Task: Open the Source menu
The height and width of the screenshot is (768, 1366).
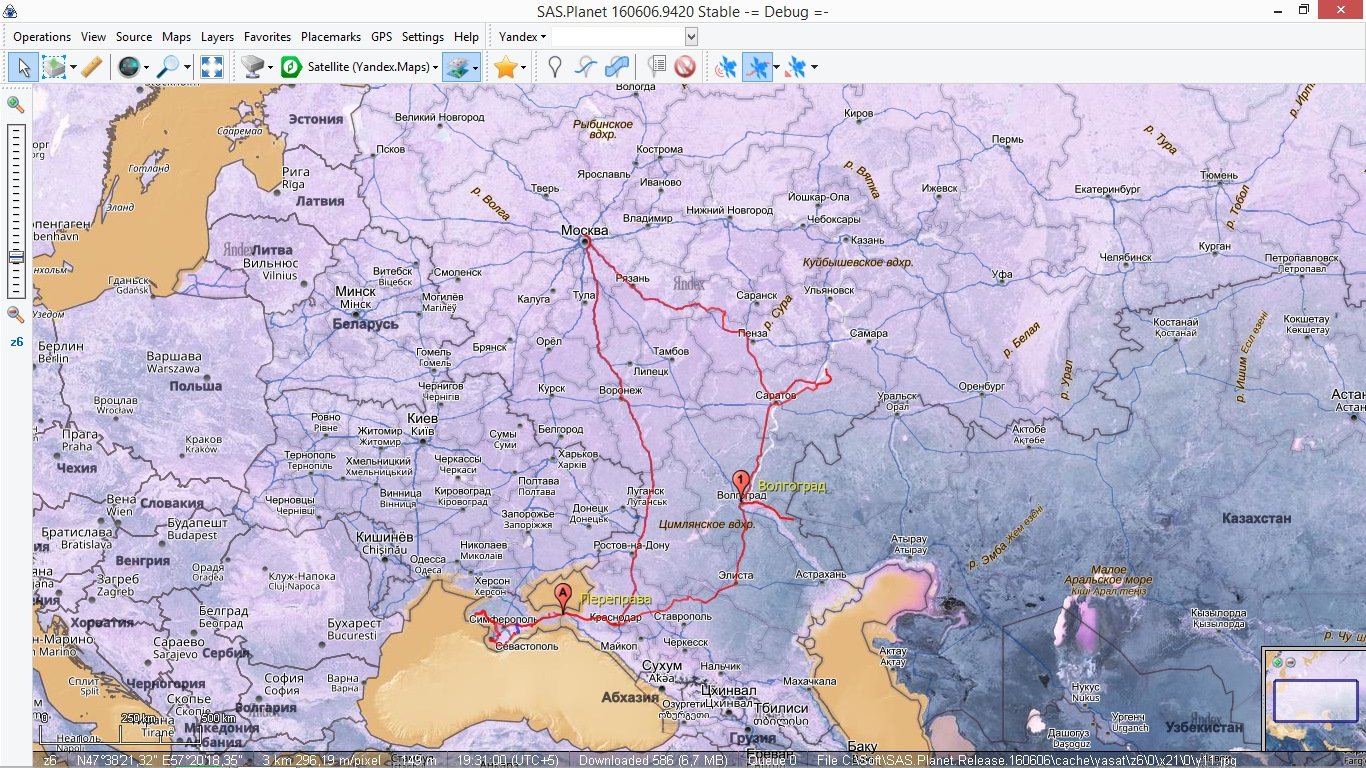Action: pyautogui.click(x=134, y=36)
